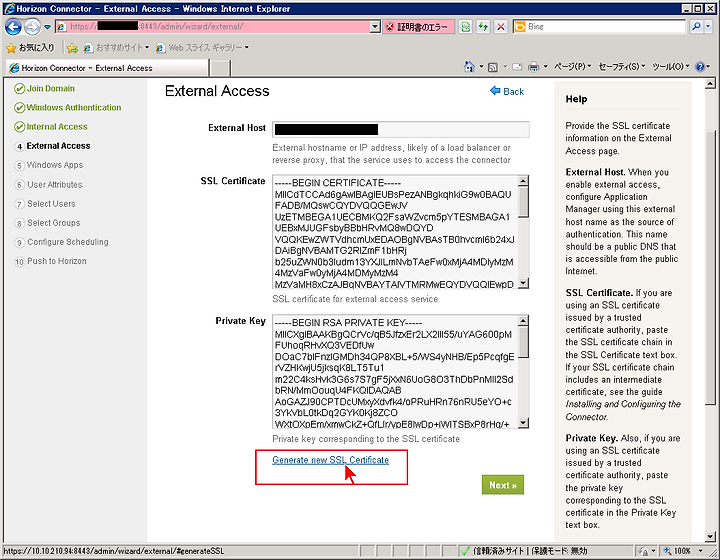Open the Web スライス ギャラリー link
Image resolution: width=720 pixels, height=560 pixels.
coord(202,47)
